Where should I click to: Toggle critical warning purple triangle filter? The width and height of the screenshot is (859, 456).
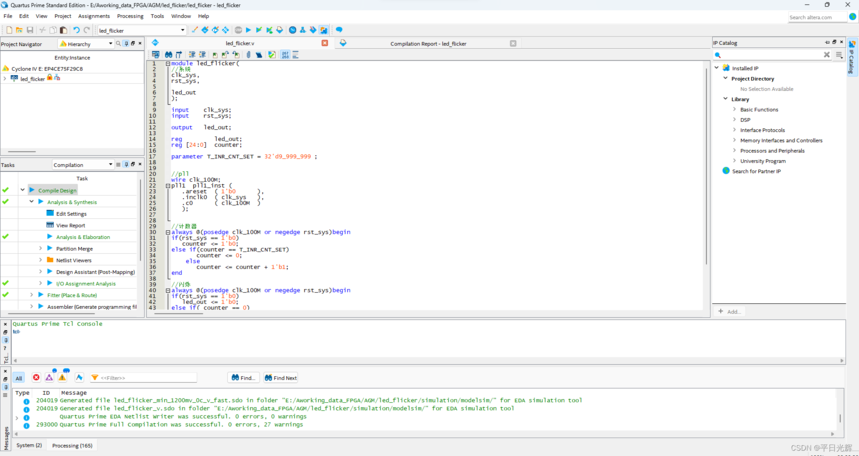coord(49,377)
